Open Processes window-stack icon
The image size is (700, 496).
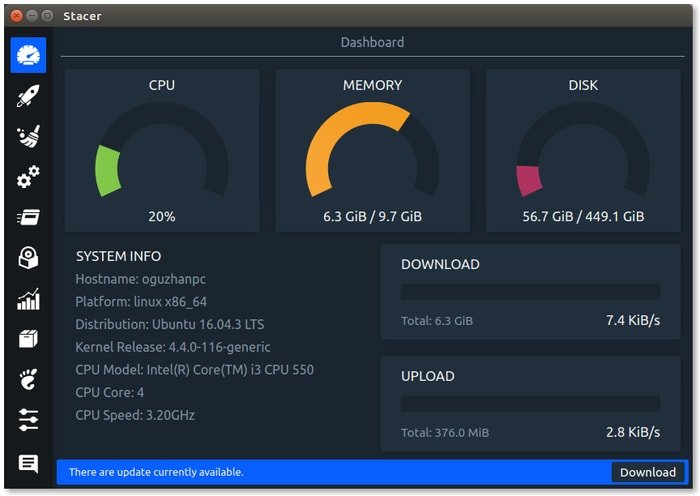pos(28,217)
